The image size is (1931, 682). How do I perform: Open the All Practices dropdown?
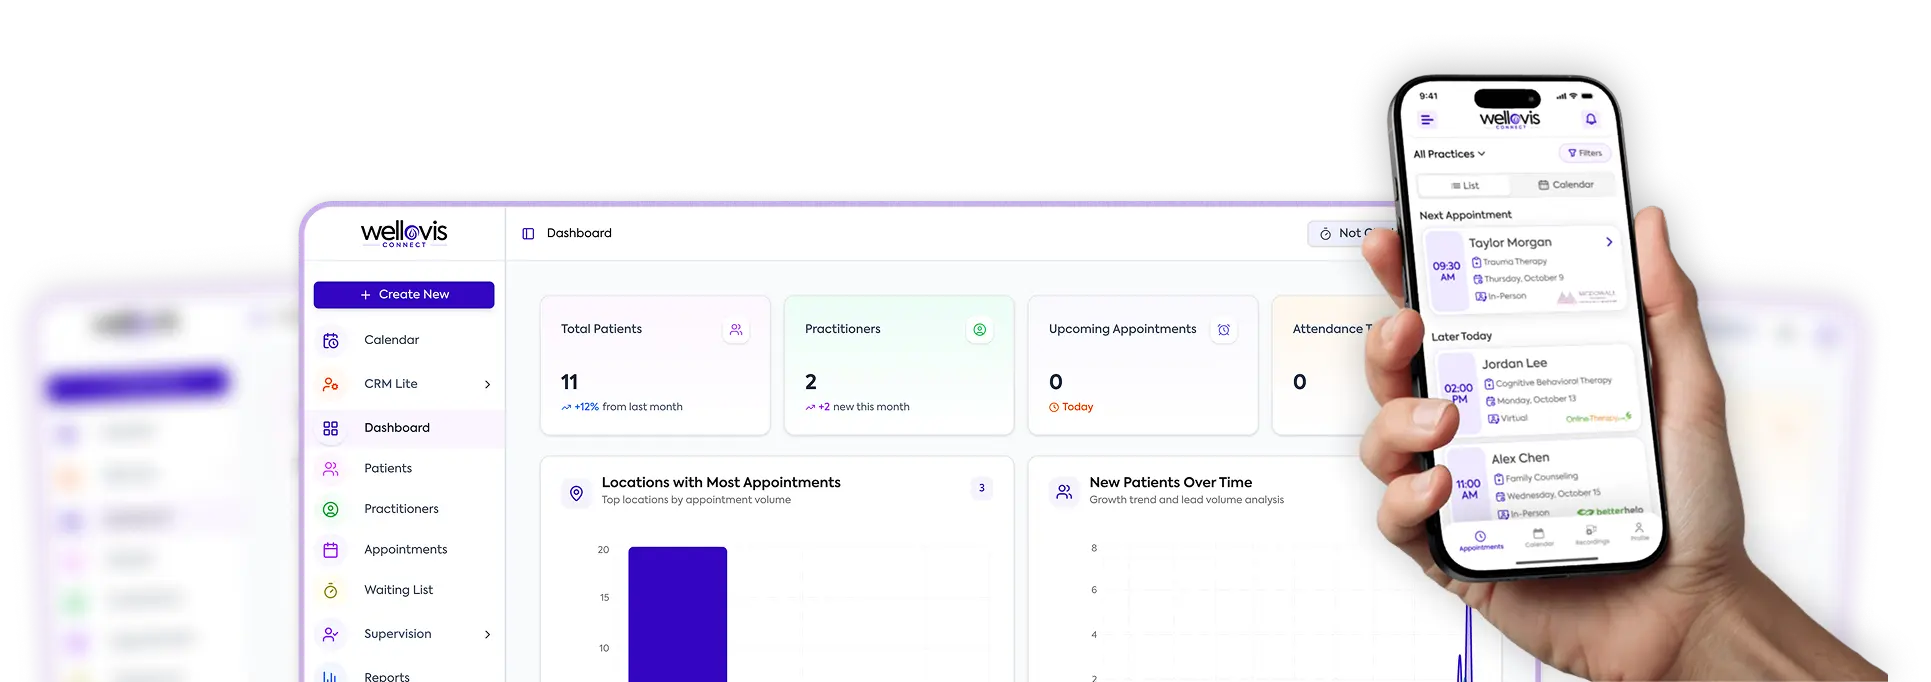tap(1449, 154)
